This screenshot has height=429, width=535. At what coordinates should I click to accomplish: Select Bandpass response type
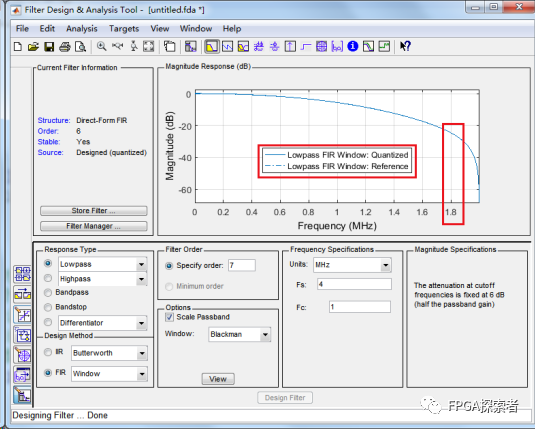click(48, 293)
